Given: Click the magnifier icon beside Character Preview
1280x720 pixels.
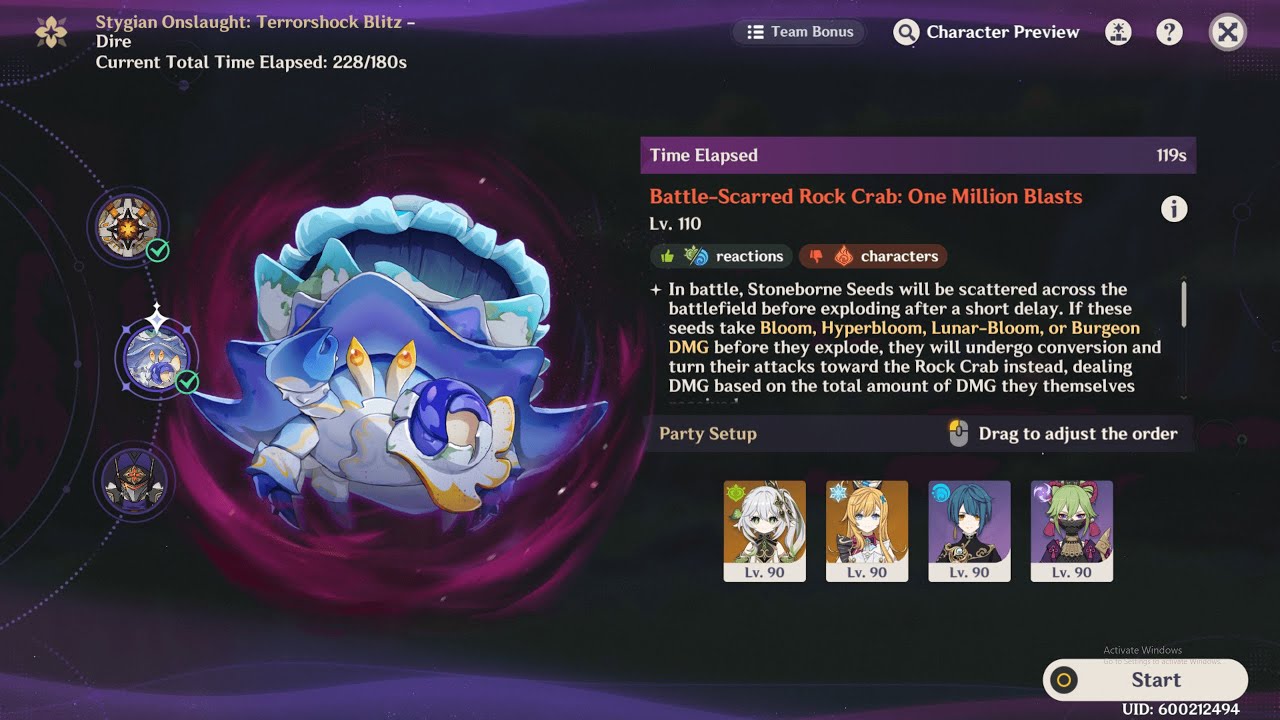Looking at the screenshot, I should 906,33.
